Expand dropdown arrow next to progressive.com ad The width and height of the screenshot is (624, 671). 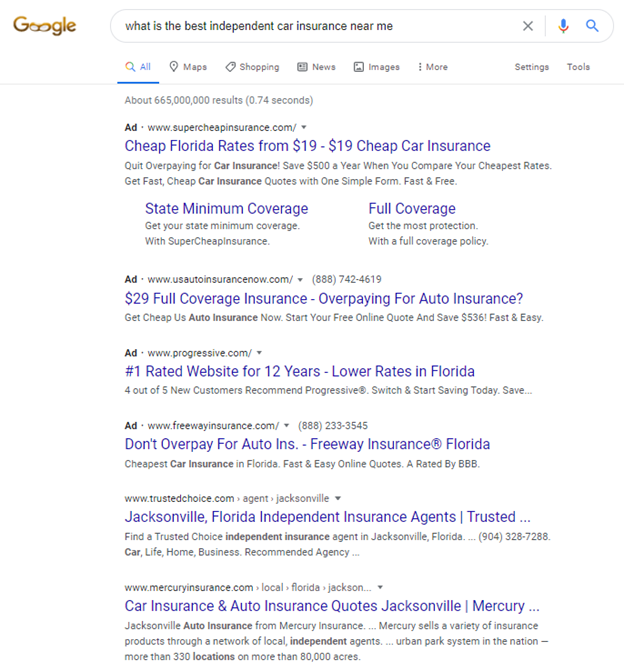click(x=259, y=353)
